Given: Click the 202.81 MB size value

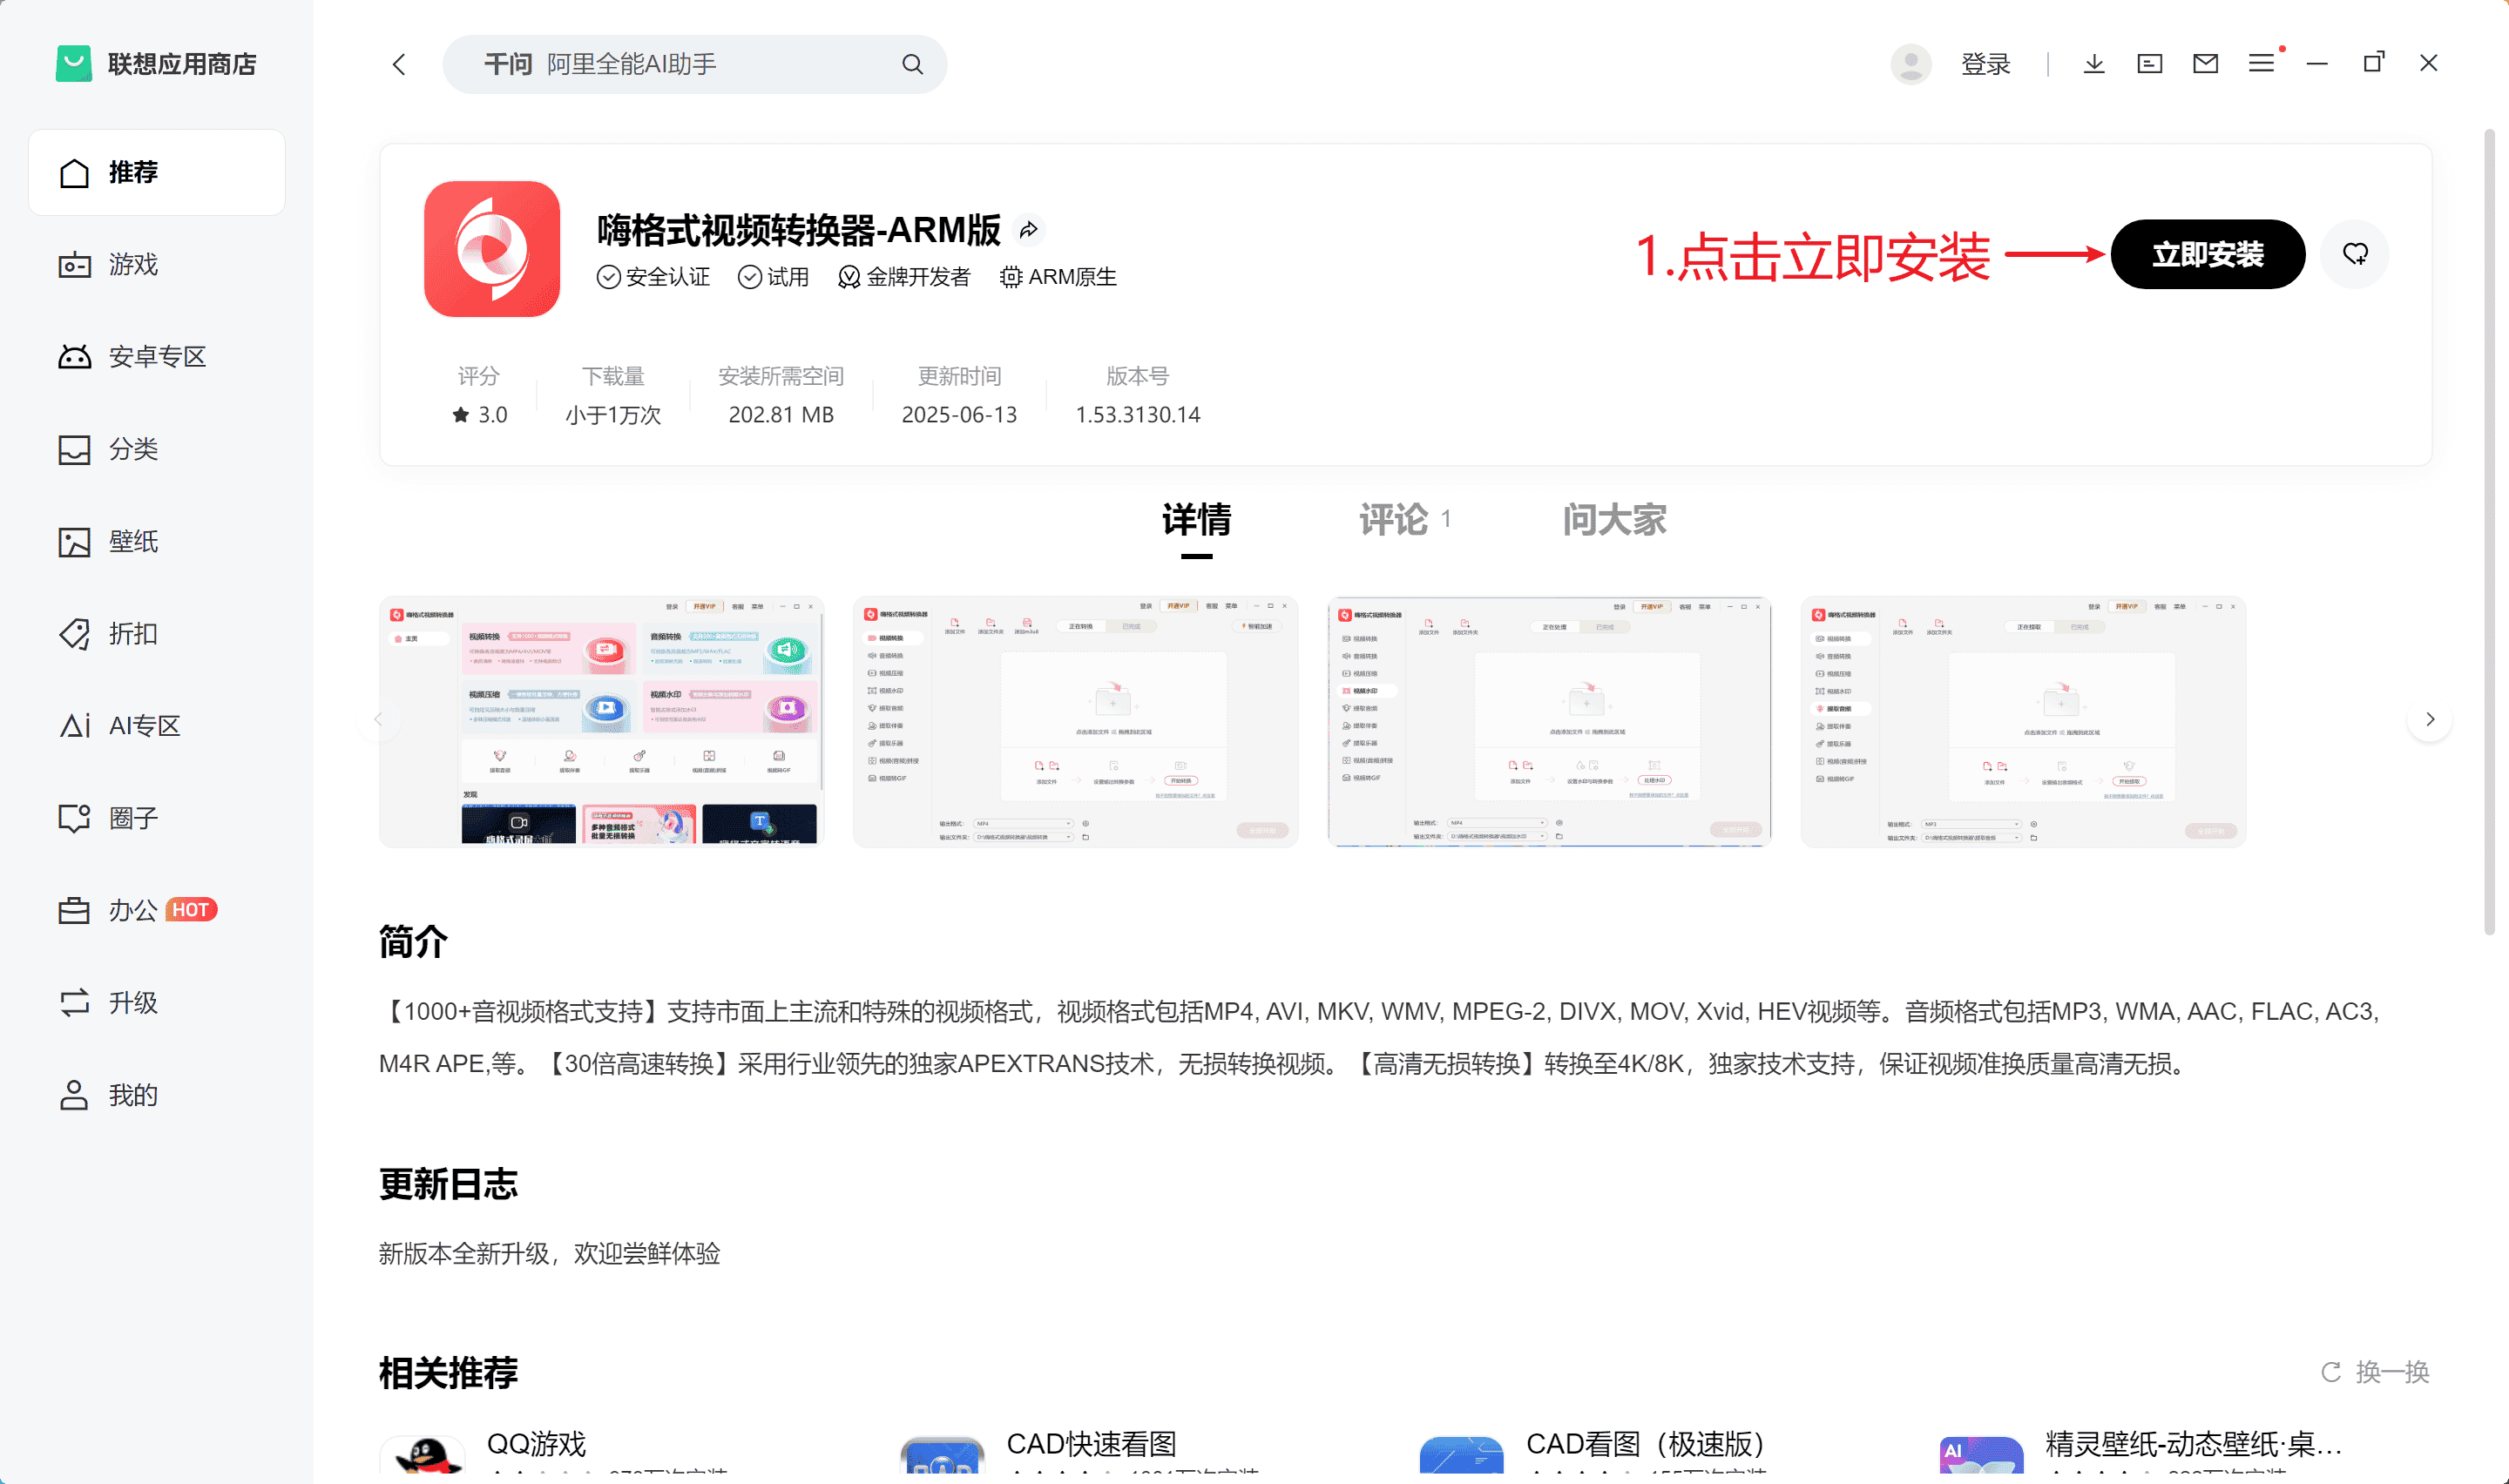Looking at the screenshot, I should click(x=781, y=415).
